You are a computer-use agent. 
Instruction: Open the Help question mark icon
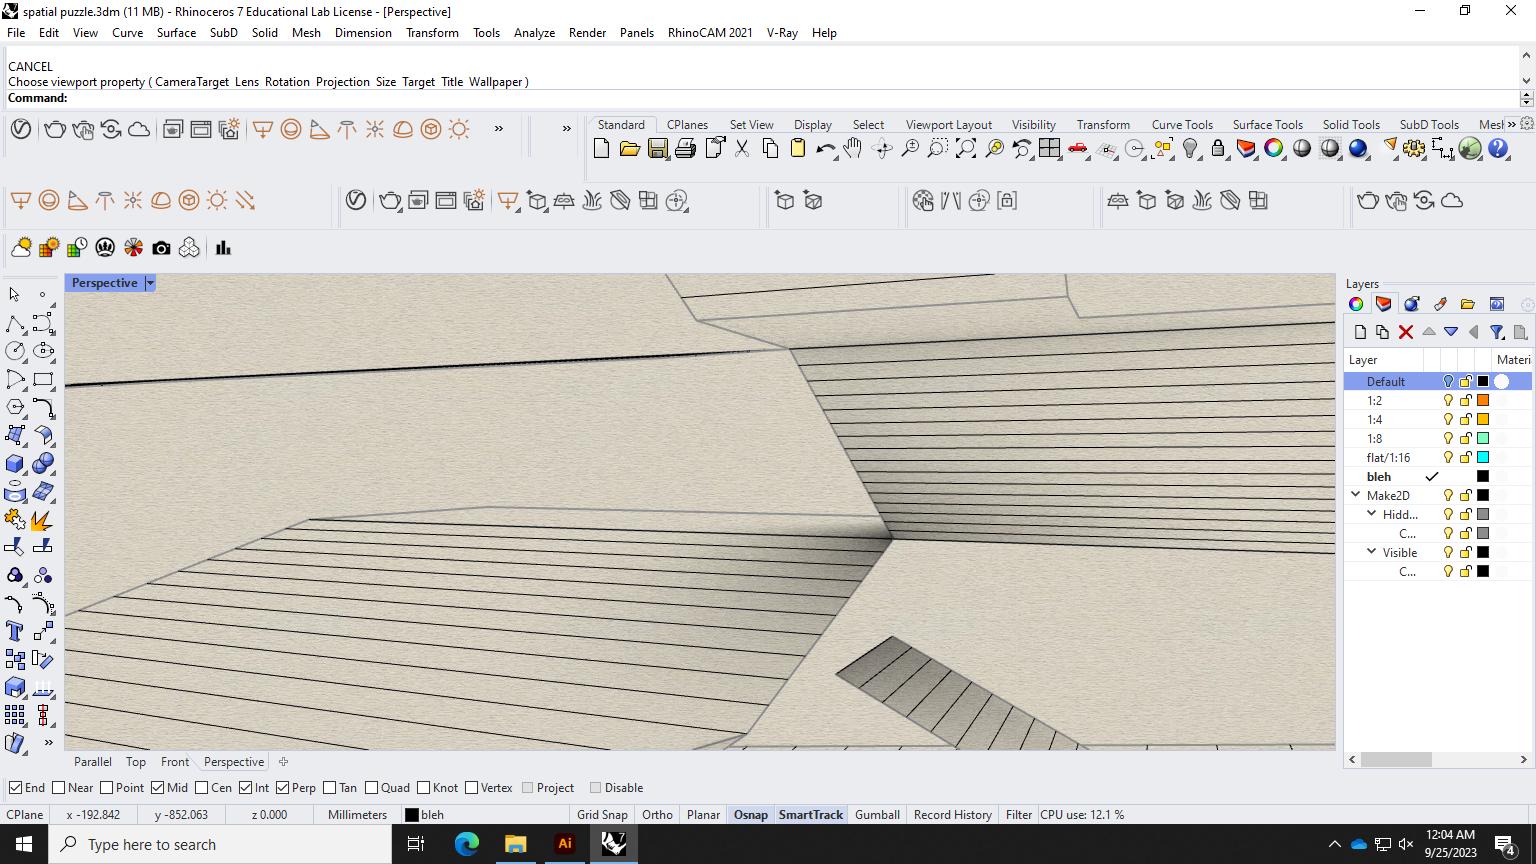point(1498,149)
